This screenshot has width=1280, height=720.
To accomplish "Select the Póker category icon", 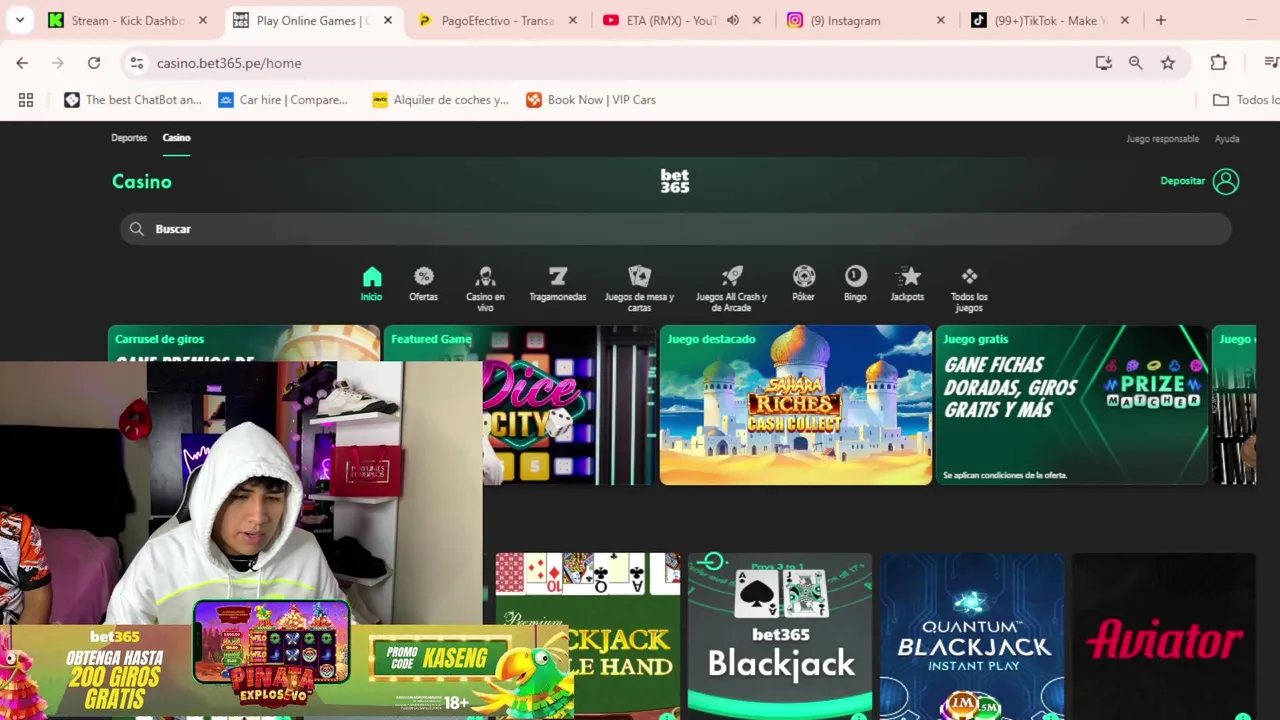I will click(804, 283).
